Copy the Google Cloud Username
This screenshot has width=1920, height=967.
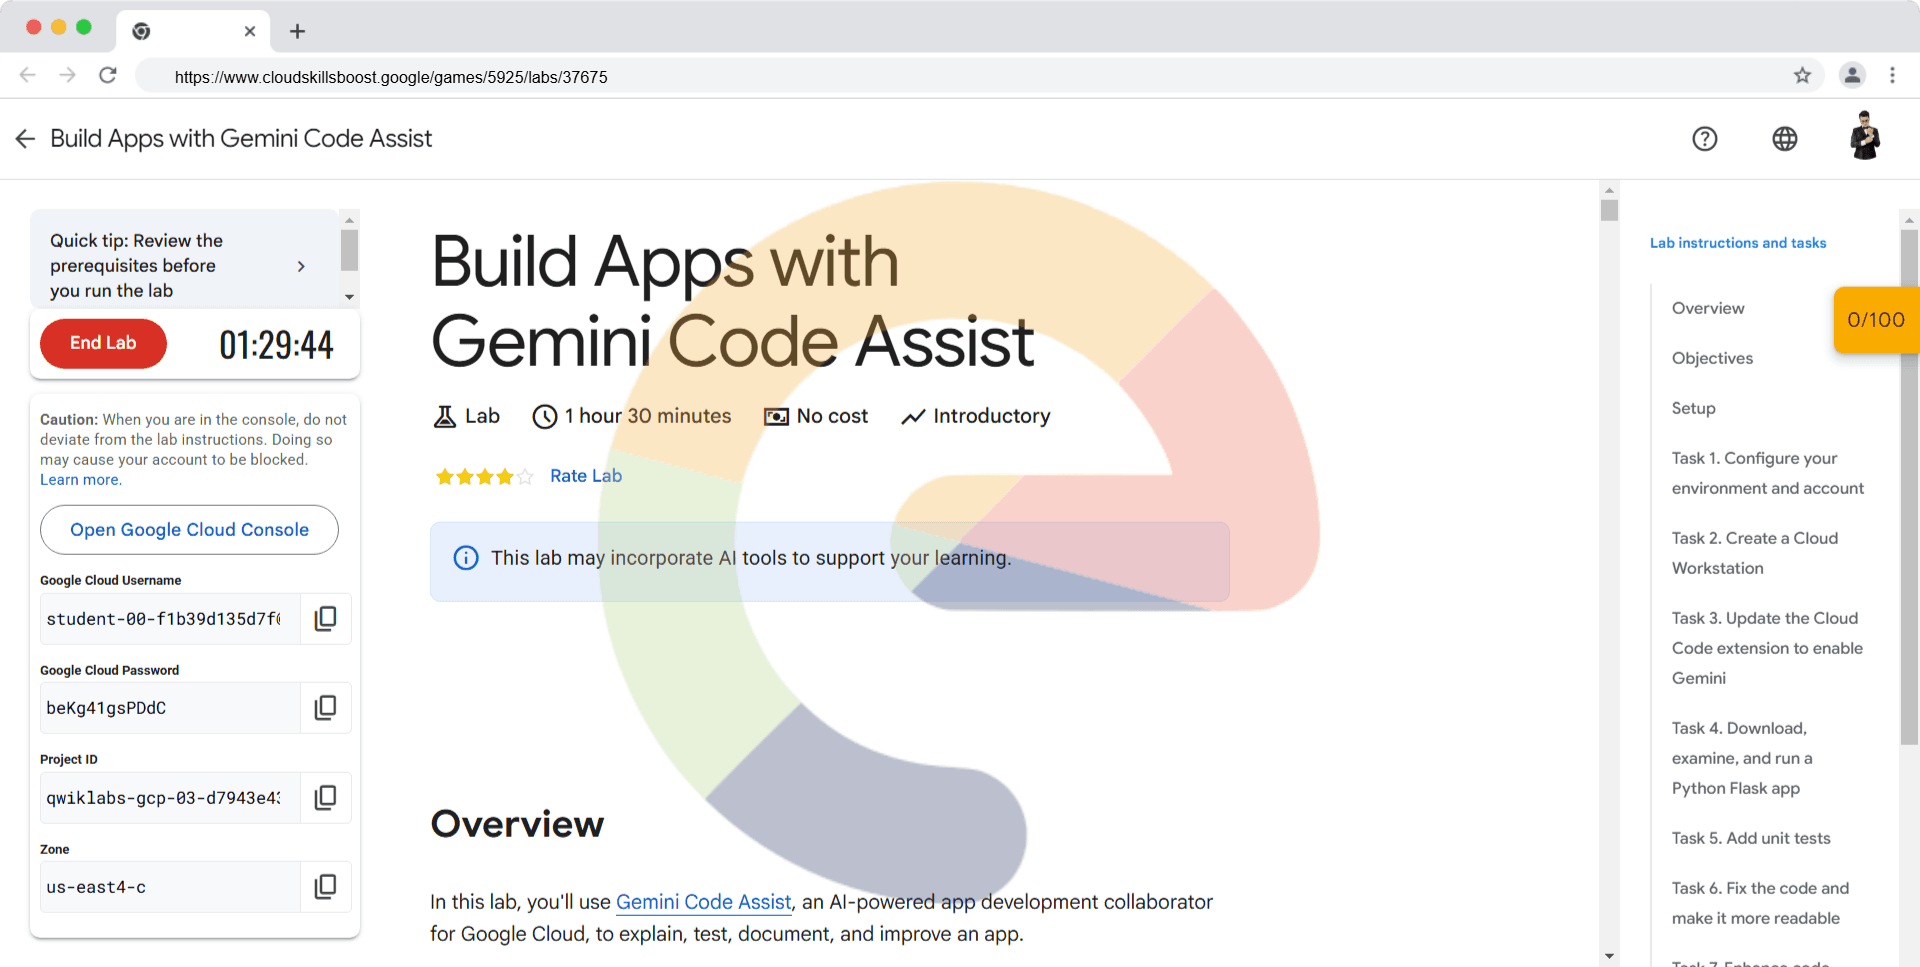[x=325, y=619]
